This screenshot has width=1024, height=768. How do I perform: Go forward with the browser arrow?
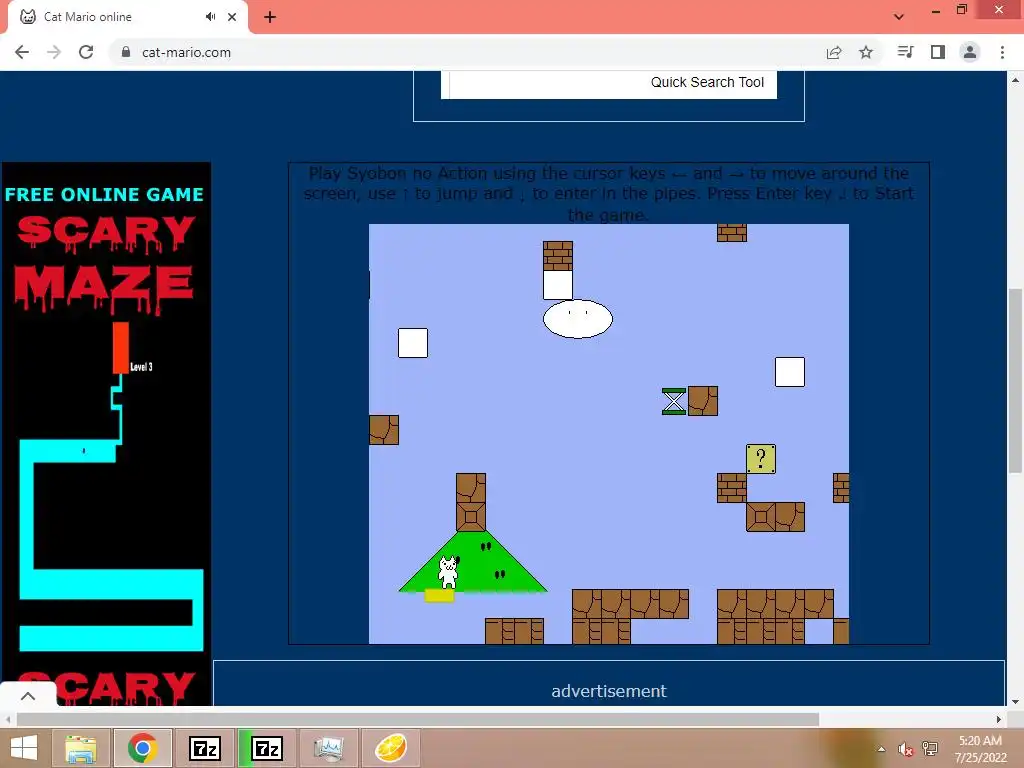click(54, 52)
